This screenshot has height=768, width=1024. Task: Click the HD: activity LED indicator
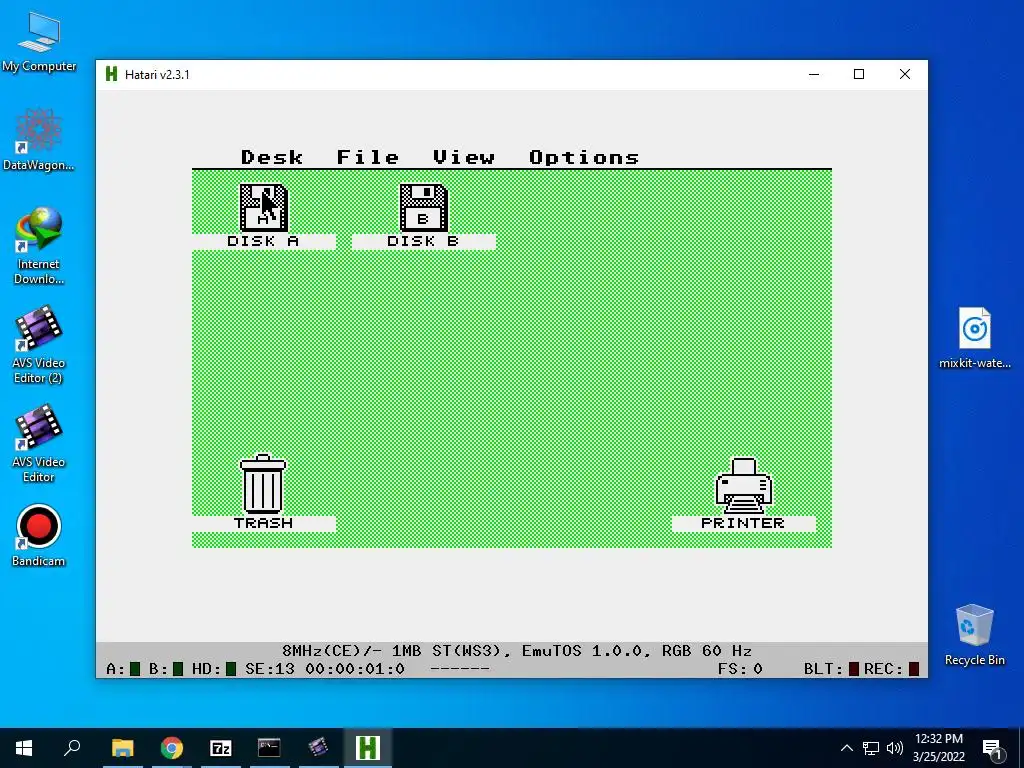point(231,669)
